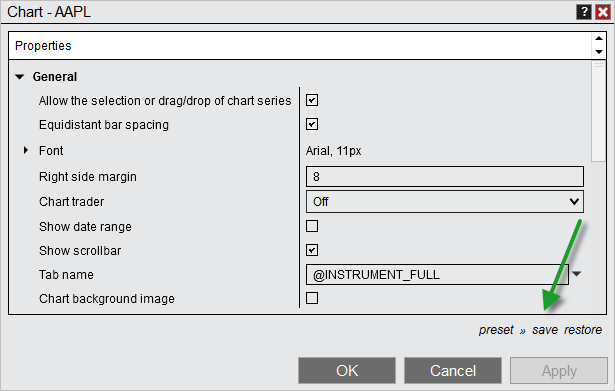Click the Properties header up arrow
This screenshot has width=615, height=391.
(599, 38)
